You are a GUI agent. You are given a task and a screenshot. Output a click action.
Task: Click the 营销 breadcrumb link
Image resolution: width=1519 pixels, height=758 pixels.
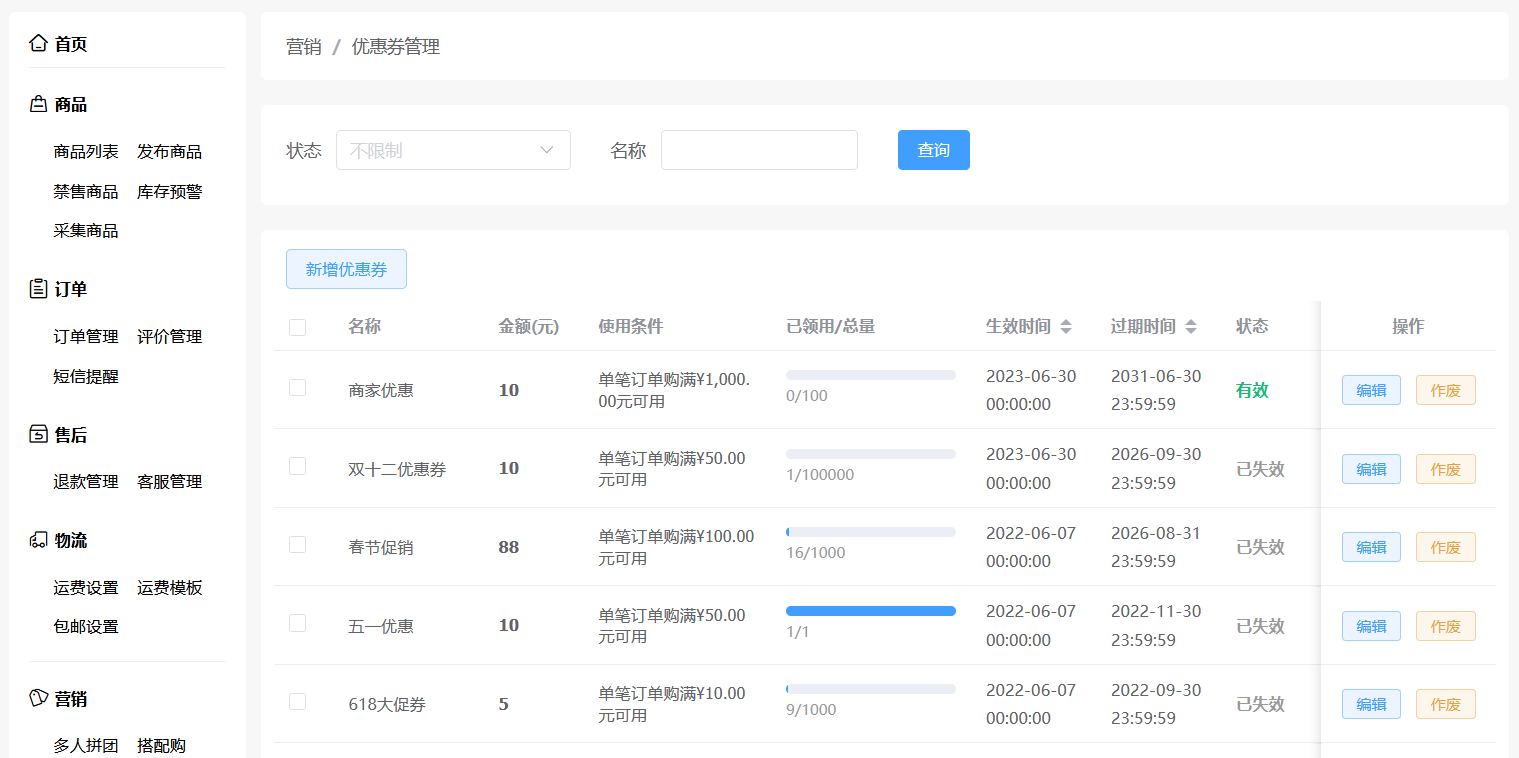coord(304,47)
